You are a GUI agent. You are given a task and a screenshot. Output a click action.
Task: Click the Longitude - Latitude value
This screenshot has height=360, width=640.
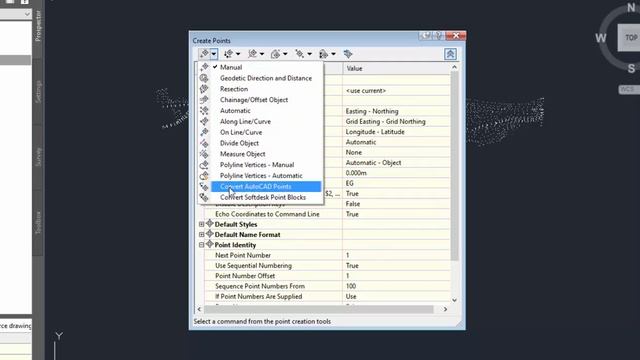(396, 132)
